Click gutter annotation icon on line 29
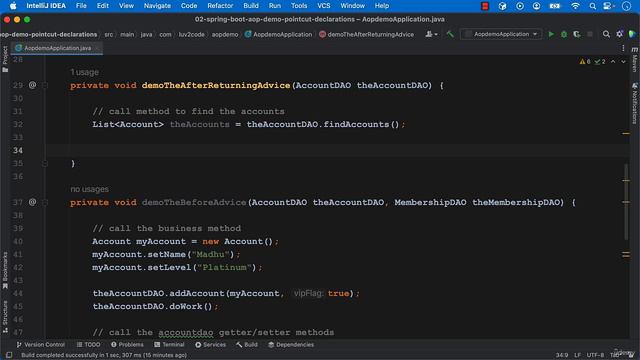640x360 pixels. pos(32,85)
